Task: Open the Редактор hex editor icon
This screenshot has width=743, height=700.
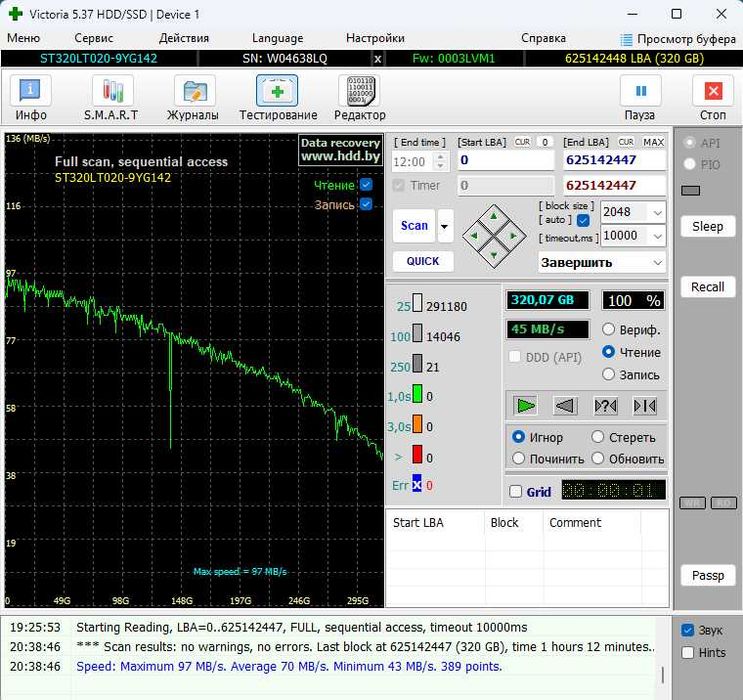Action: (359, 98)
